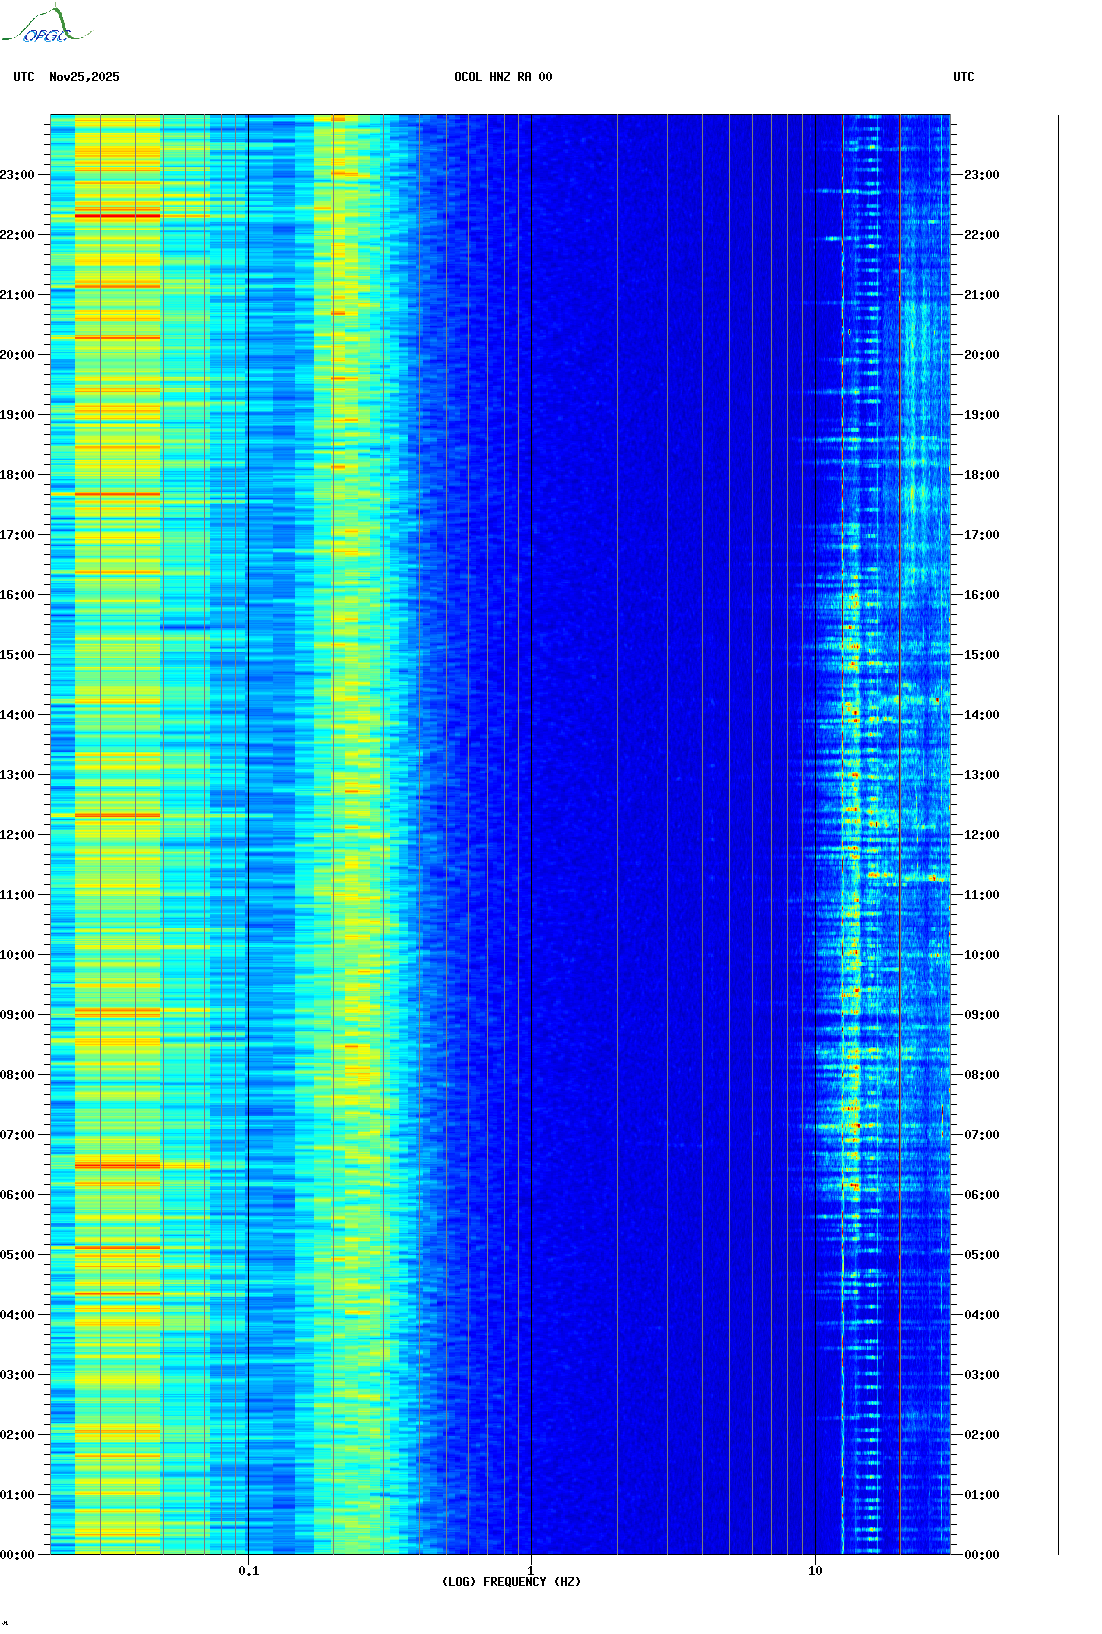Image resolution: width=1102 pixels, height=1634 pixels.
Task: Select the 18:00 time label on right axis
Action: click(x=982, y=475)
